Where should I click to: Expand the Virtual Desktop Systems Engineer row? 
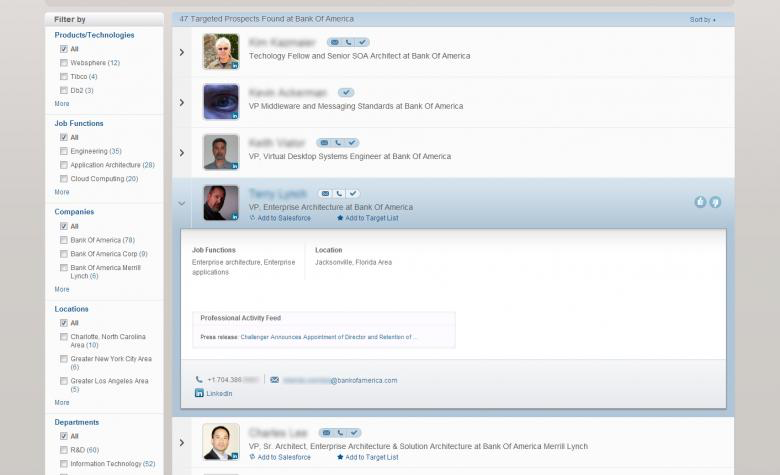182,153
